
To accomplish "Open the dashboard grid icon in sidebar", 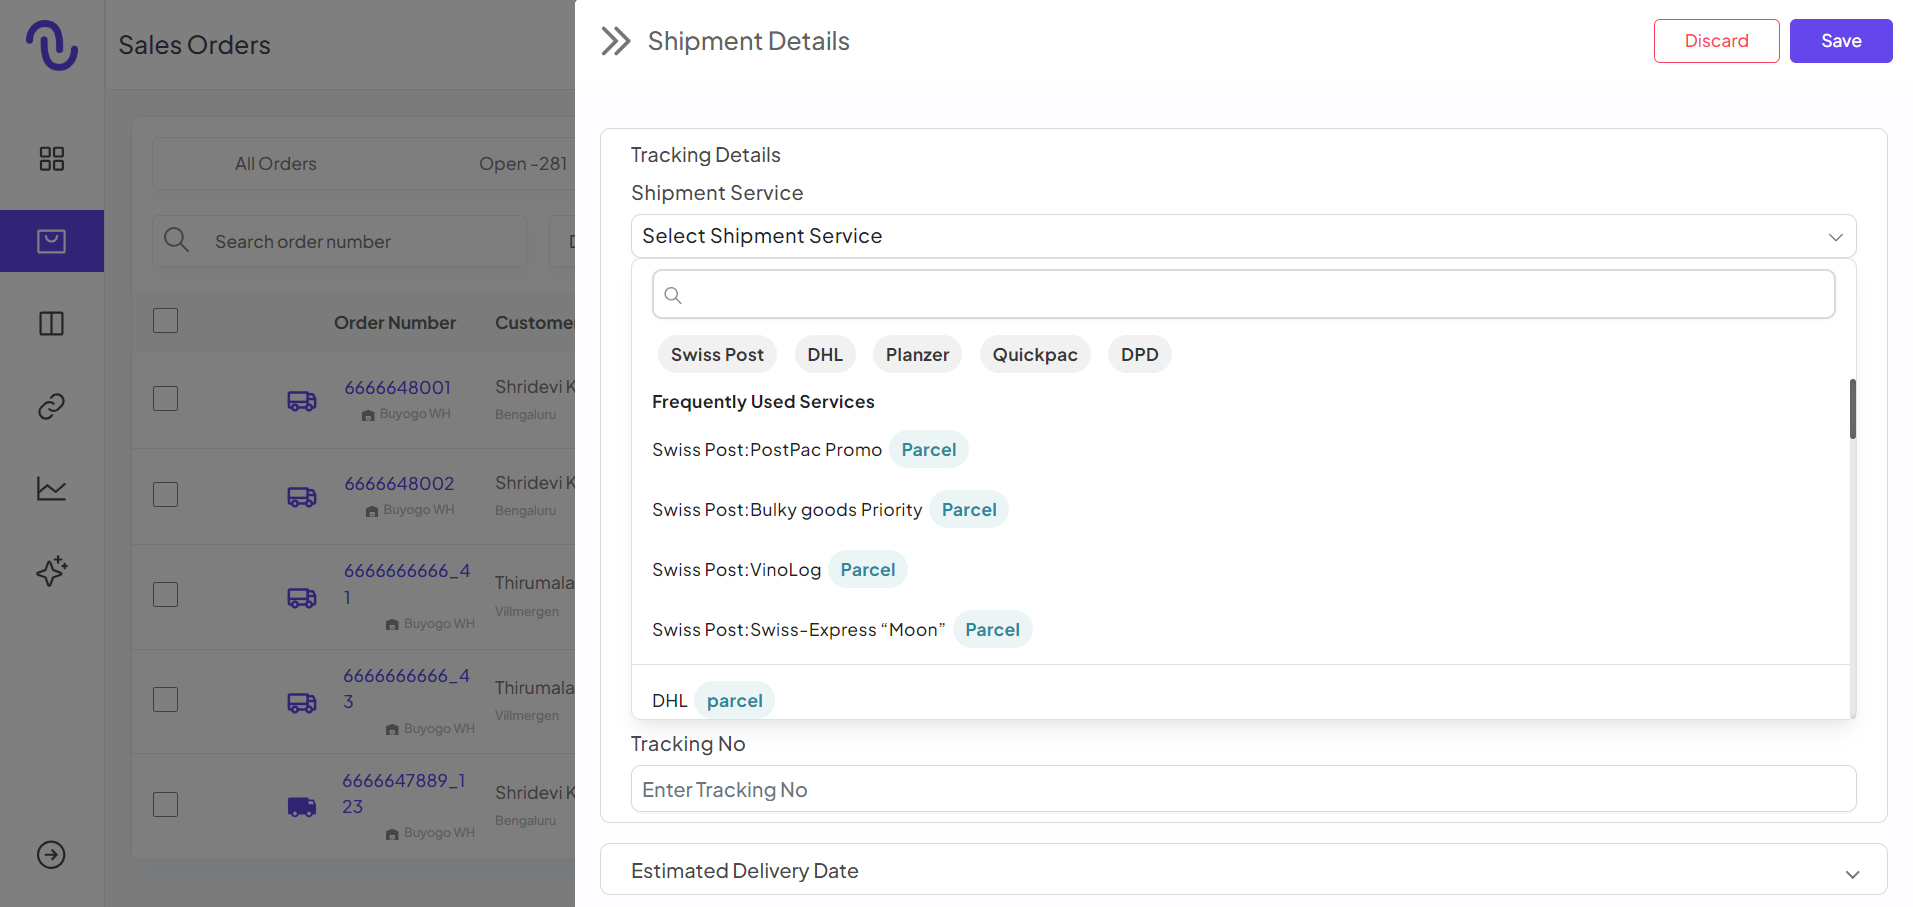I will pos(51,159).
